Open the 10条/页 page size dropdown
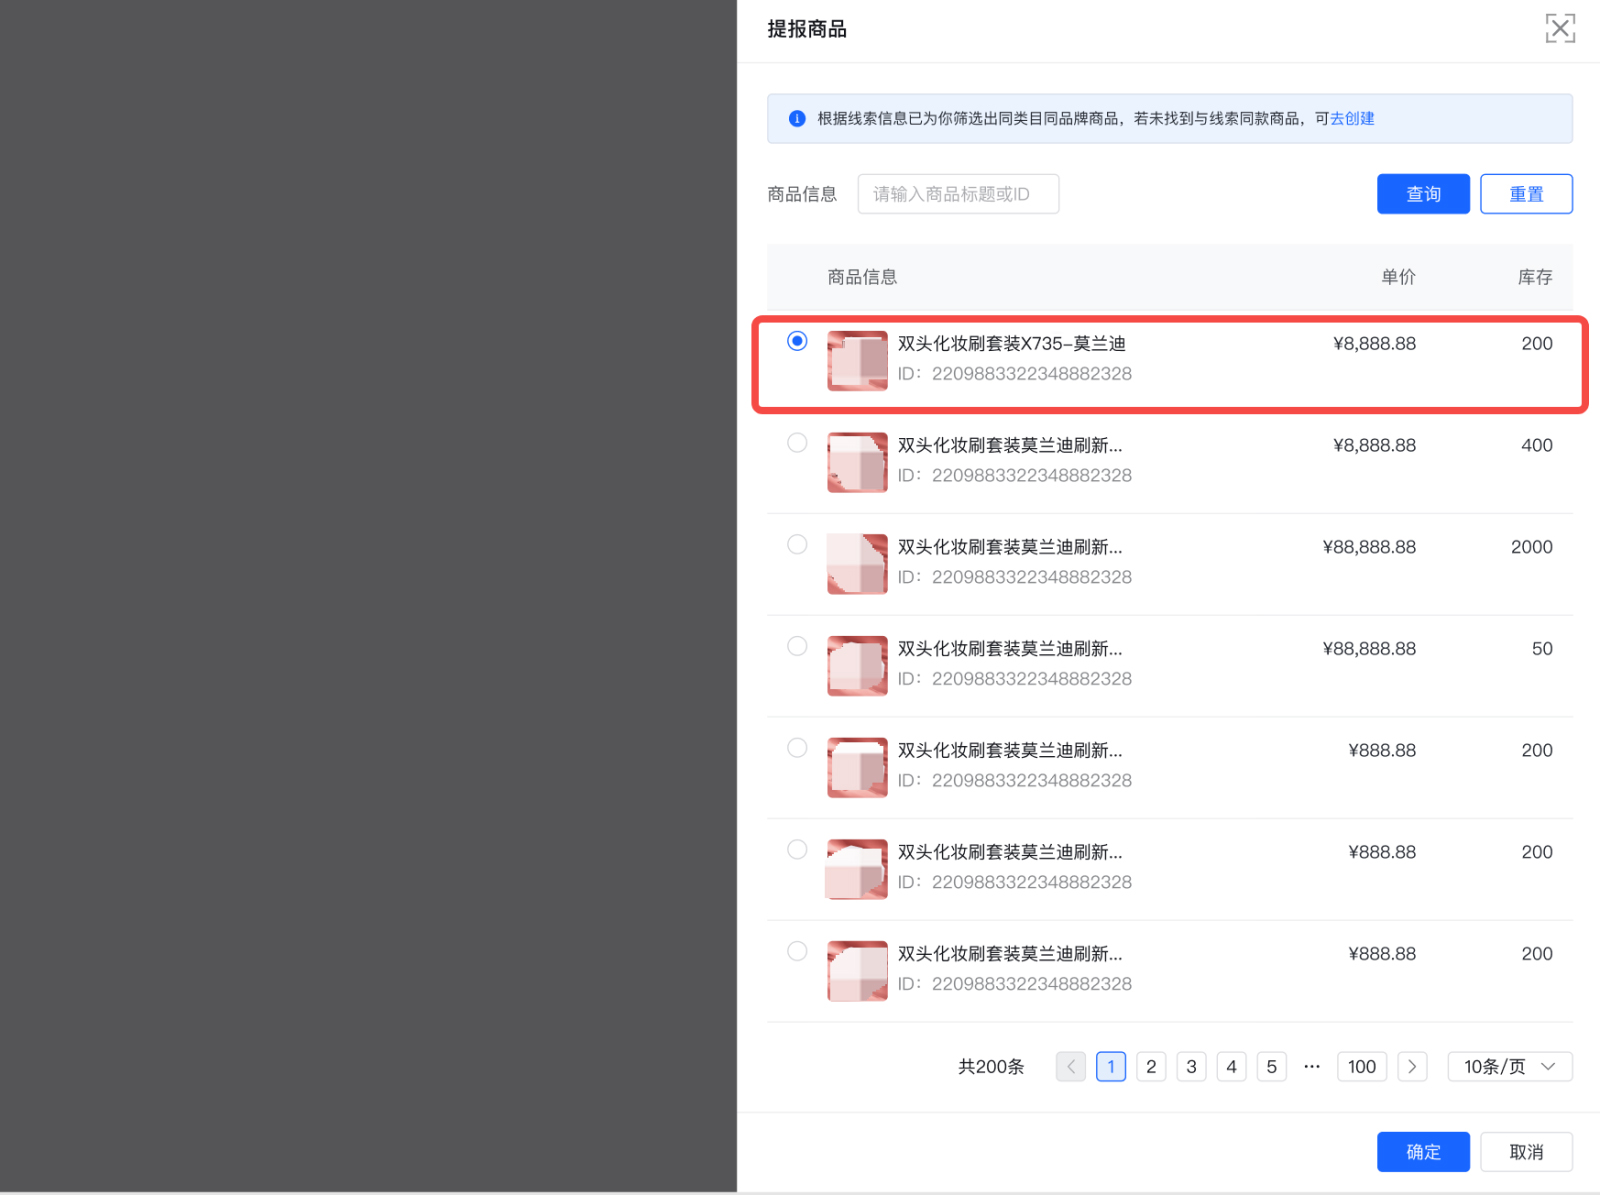The width and height of the screenshot is (1600, 1195). tap(1509, 1066)
